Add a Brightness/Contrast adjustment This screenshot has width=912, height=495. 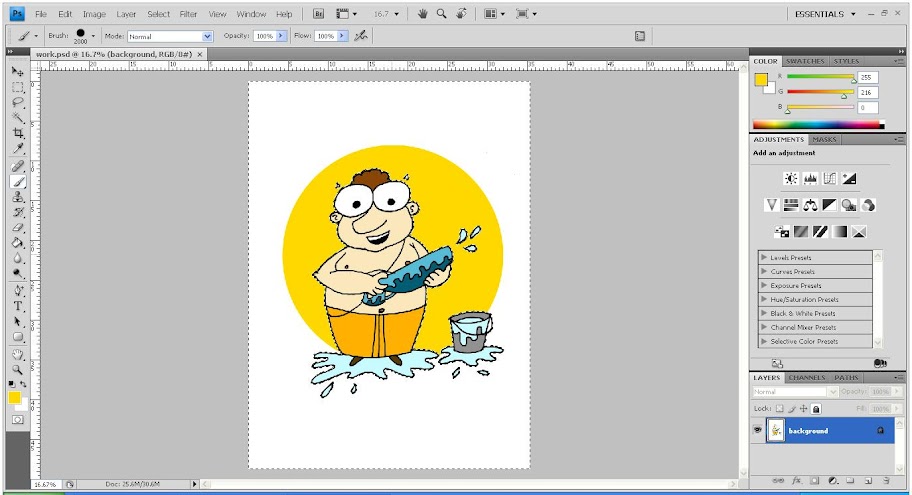click(x=791, y=179)
